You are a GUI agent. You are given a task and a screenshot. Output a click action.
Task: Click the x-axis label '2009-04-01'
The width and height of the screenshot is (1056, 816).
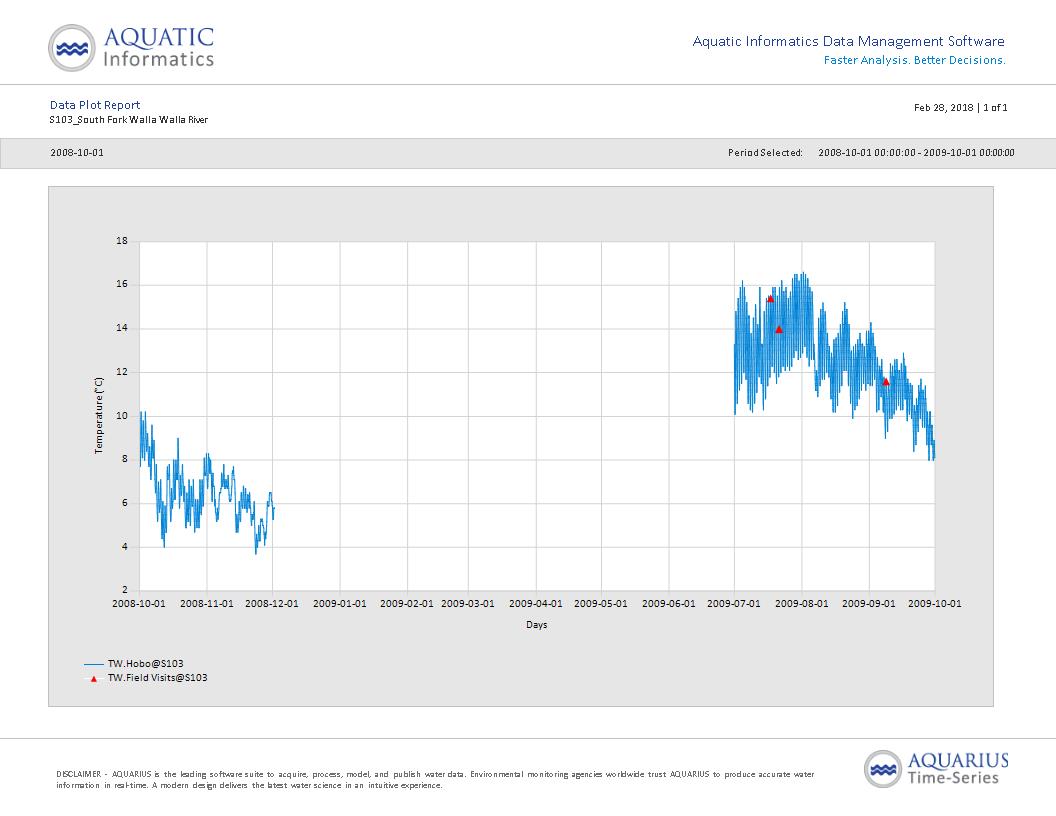(x=535, y=604)
